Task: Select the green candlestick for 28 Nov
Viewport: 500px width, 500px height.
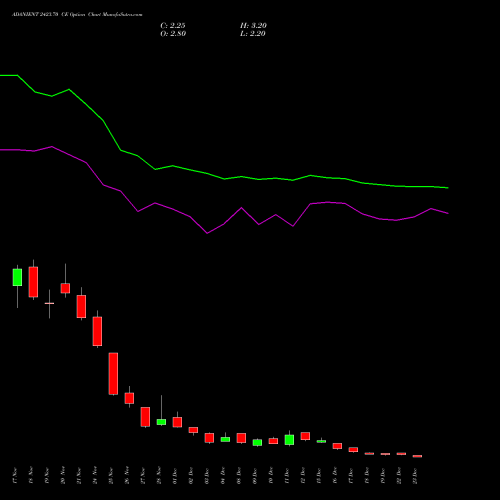Action: point(161,422)
